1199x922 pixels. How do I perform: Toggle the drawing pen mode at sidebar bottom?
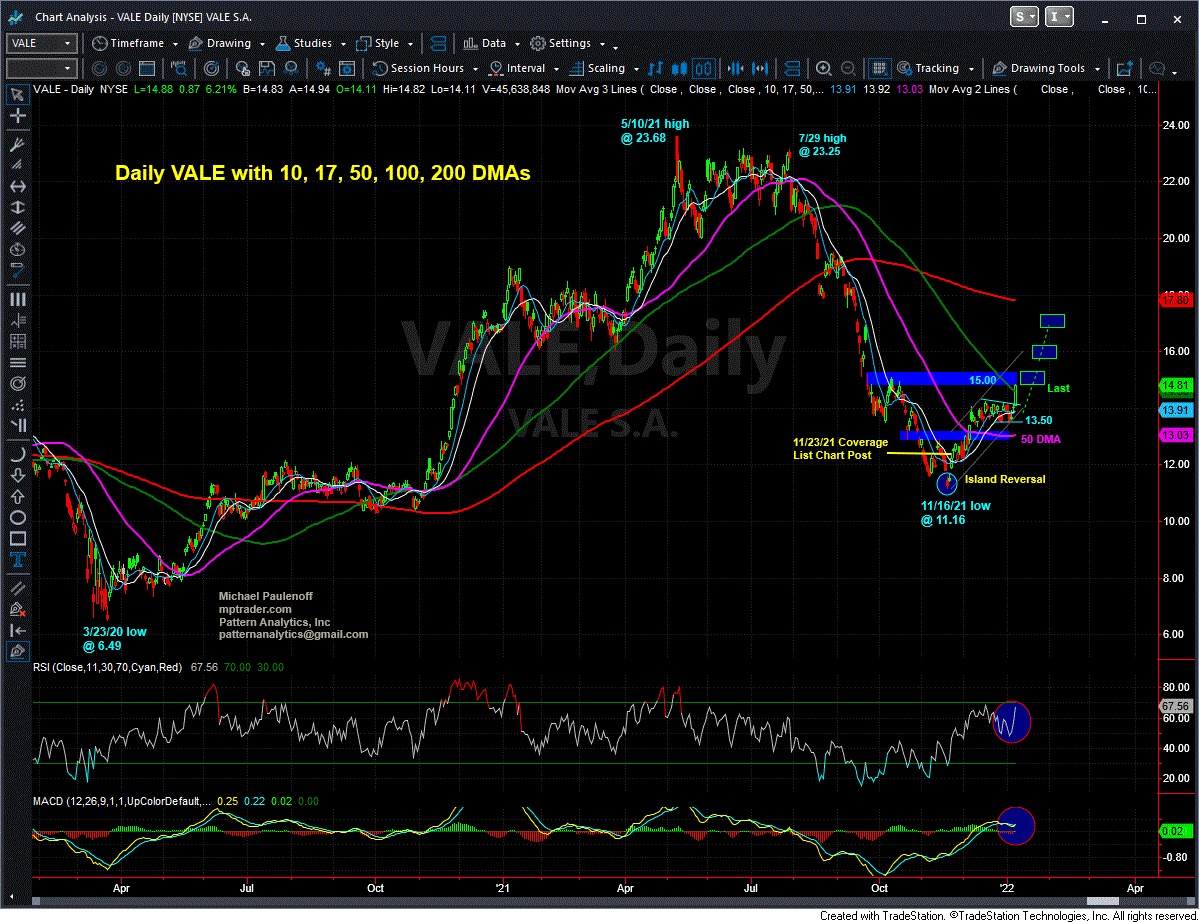(17, 651)
